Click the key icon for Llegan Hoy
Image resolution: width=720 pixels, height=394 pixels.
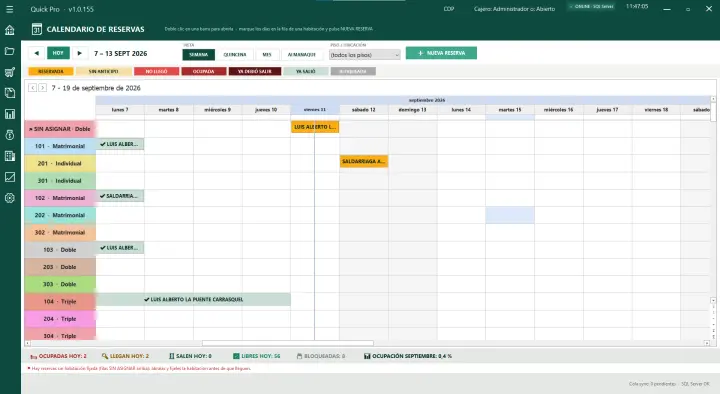[x=105, y=356]
